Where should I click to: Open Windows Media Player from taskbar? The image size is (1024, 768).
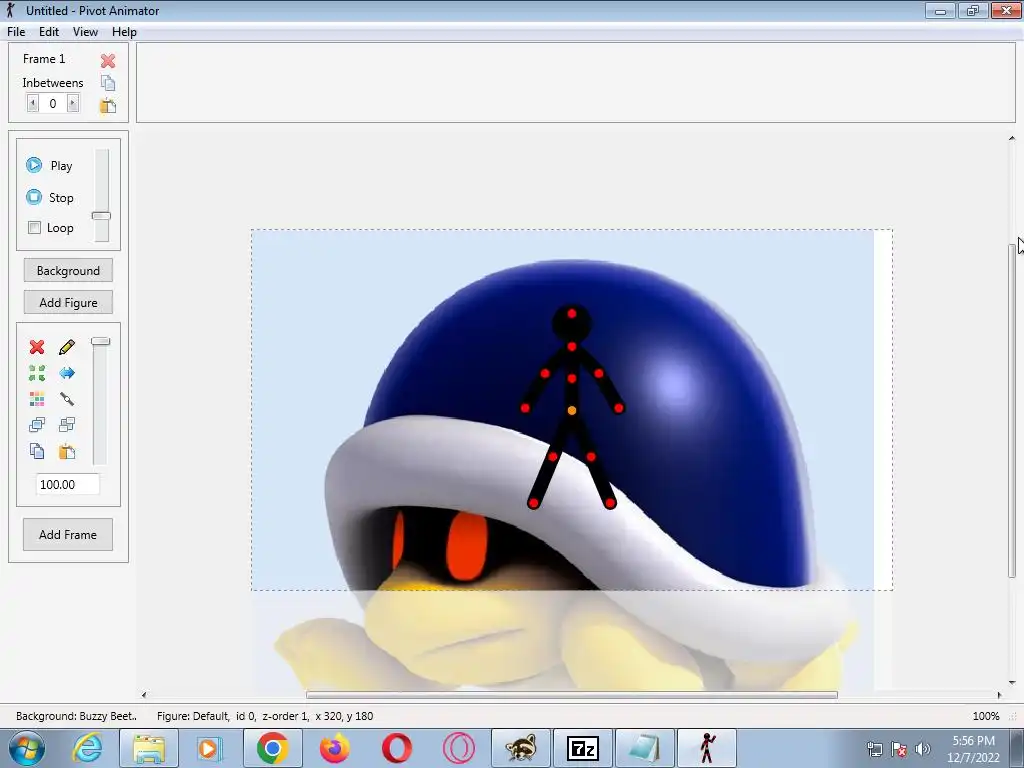coord(210,748)
